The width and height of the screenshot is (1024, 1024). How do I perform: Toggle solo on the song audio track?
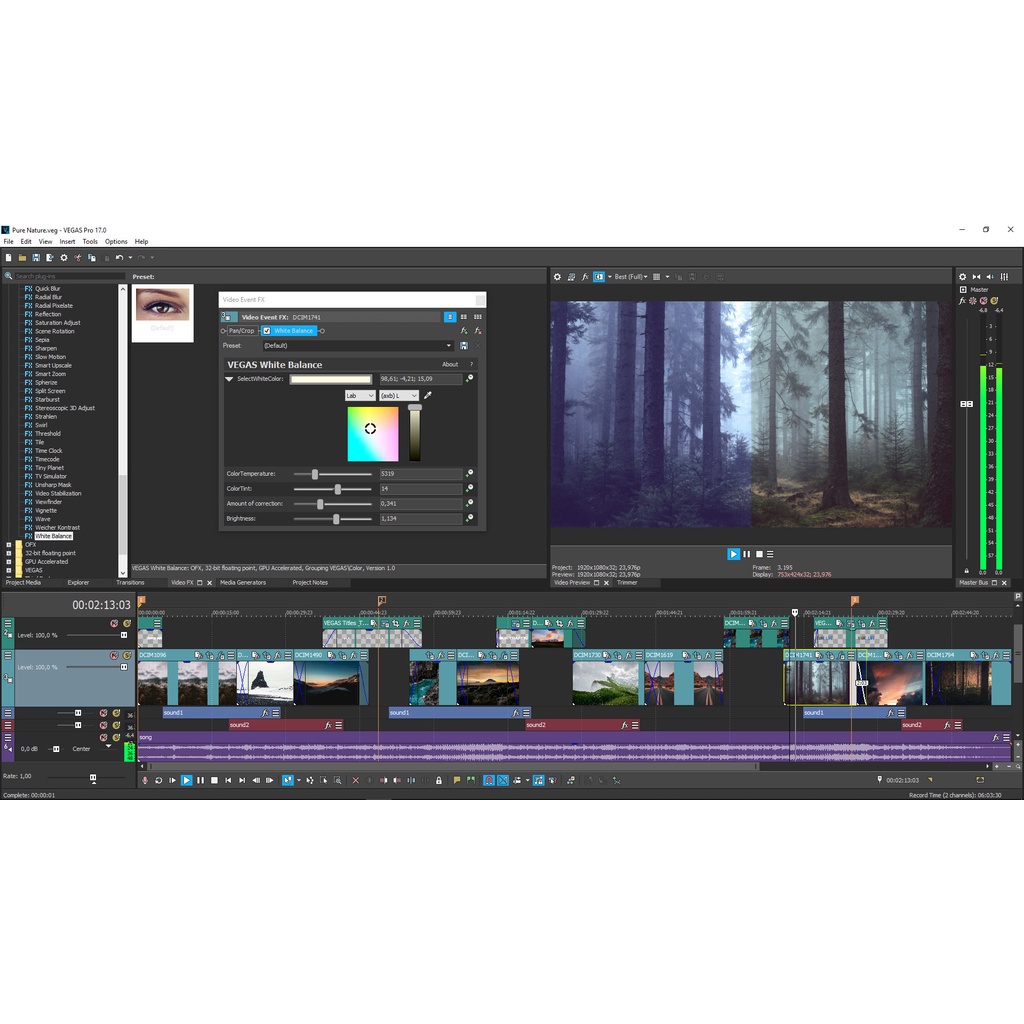[115, 738]
